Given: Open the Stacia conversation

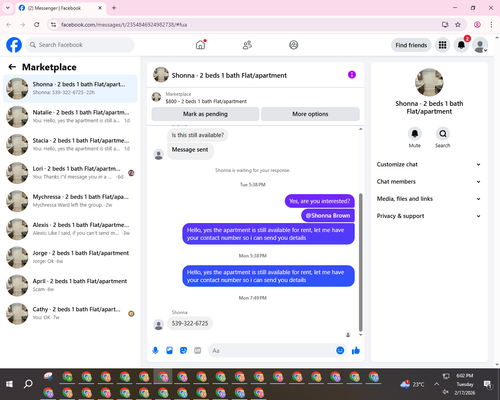Looking at the screenshot, I should [x=70, y=145].
